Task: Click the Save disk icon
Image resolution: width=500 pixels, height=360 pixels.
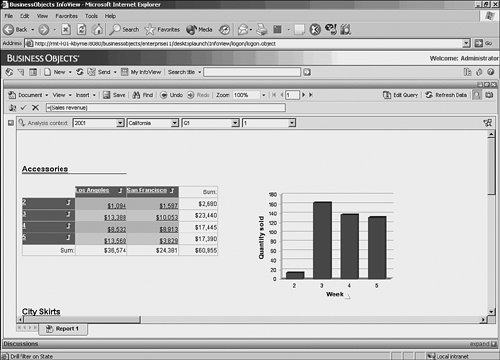Action: pos(106,95)
